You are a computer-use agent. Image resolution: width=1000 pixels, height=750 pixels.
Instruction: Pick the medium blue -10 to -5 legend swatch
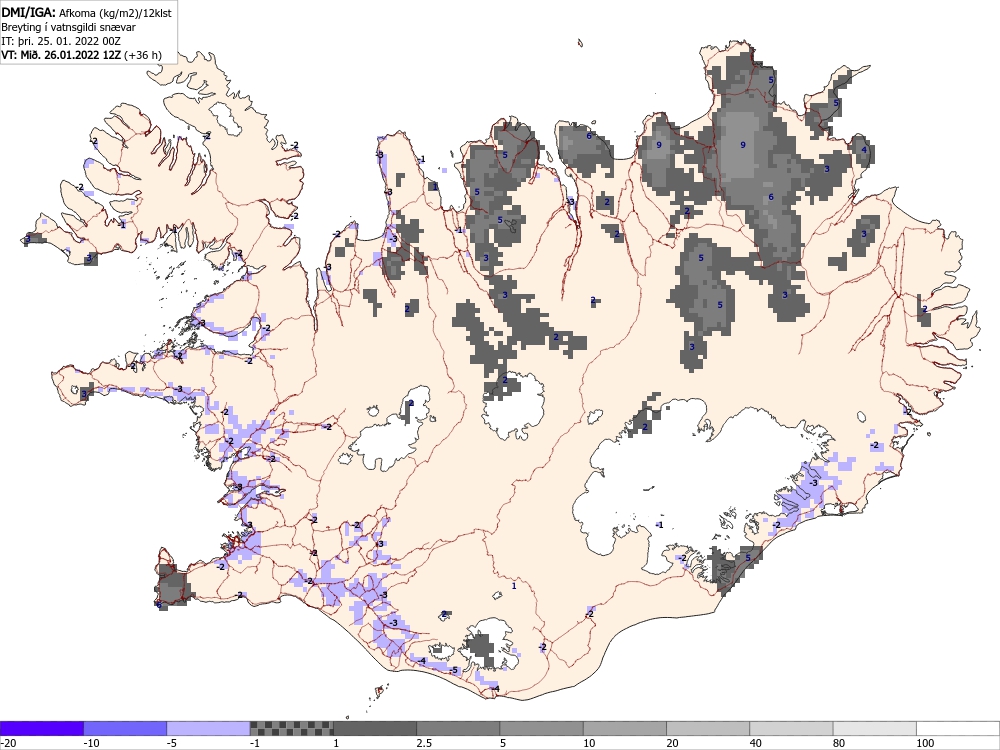point(125,728)
